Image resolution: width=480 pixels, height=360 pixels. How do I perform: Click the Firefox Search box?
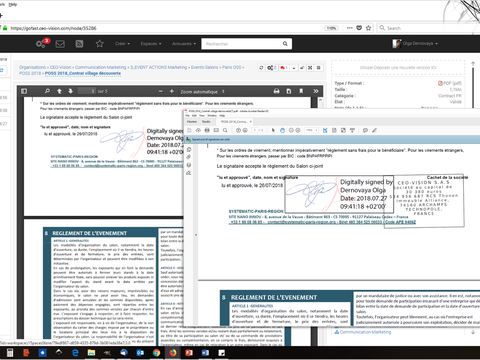pyautogui.click(x=427, y=28)
